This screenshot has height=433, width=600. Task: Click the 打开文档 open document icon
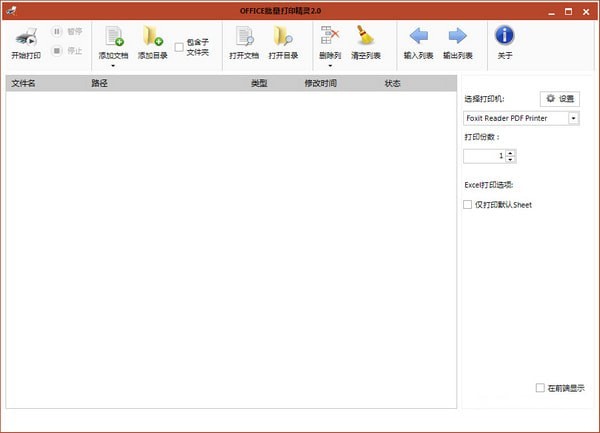pyautogui.click(x=243, y=38)
